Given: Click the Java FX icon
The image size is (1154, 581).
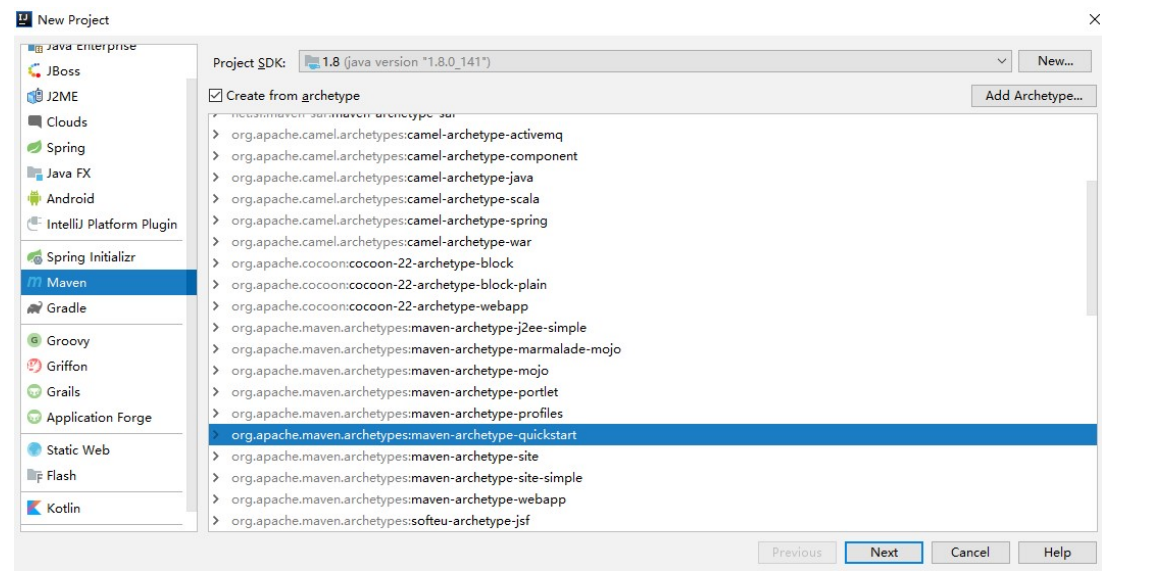Looking at the screenshot, I should coord(35,173).
